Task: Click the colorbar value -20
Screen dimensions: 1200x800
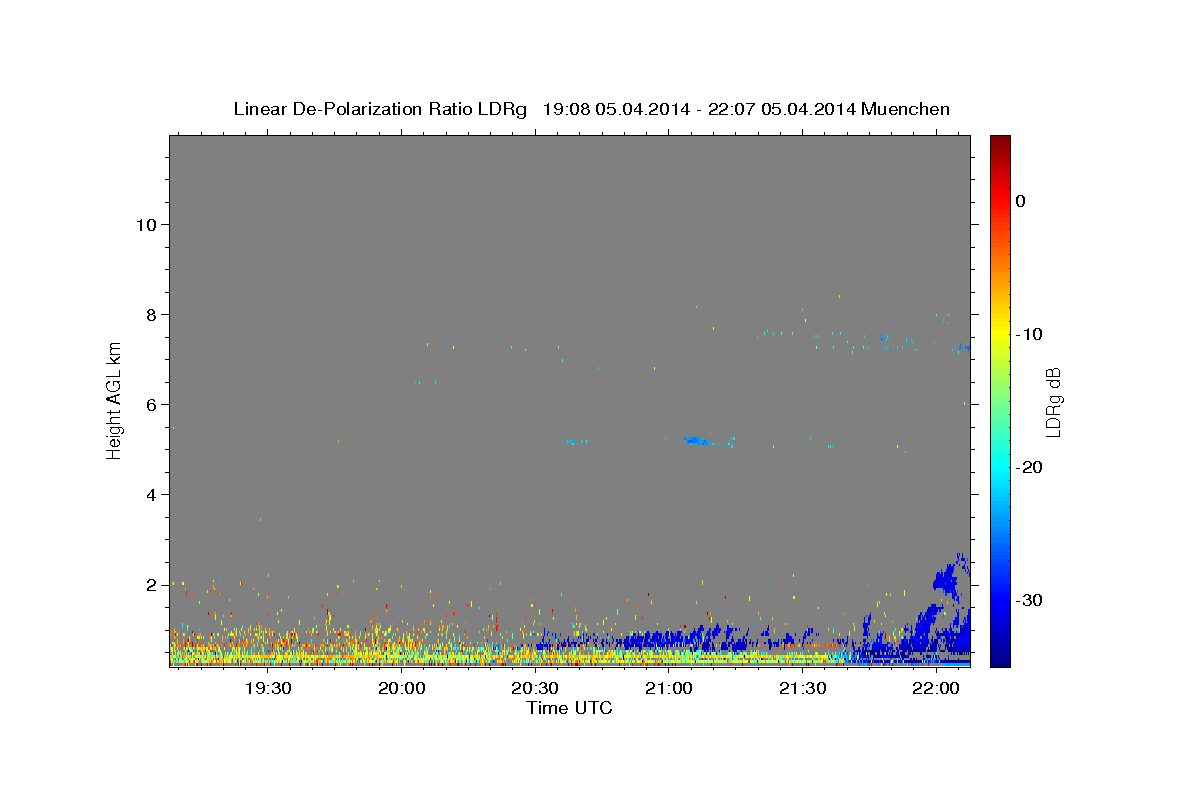Action: (1030, 467)
